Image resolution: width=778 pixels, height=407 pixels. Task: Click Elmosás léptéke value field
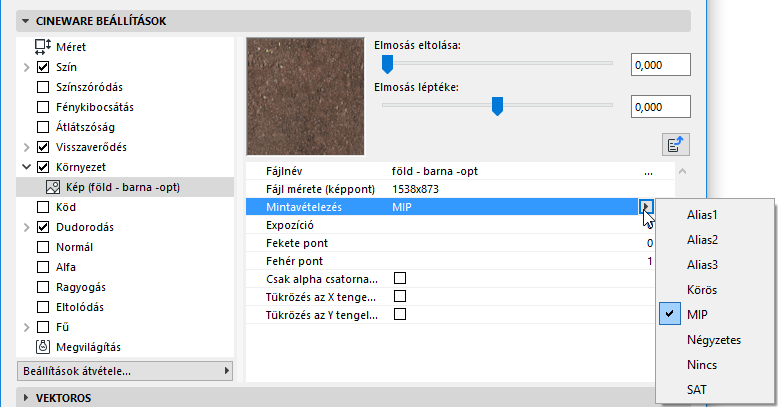660,107
